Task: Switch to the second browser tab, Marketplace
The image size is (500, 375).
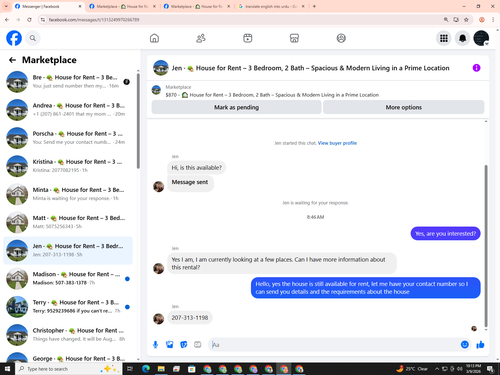Action: 122,6
